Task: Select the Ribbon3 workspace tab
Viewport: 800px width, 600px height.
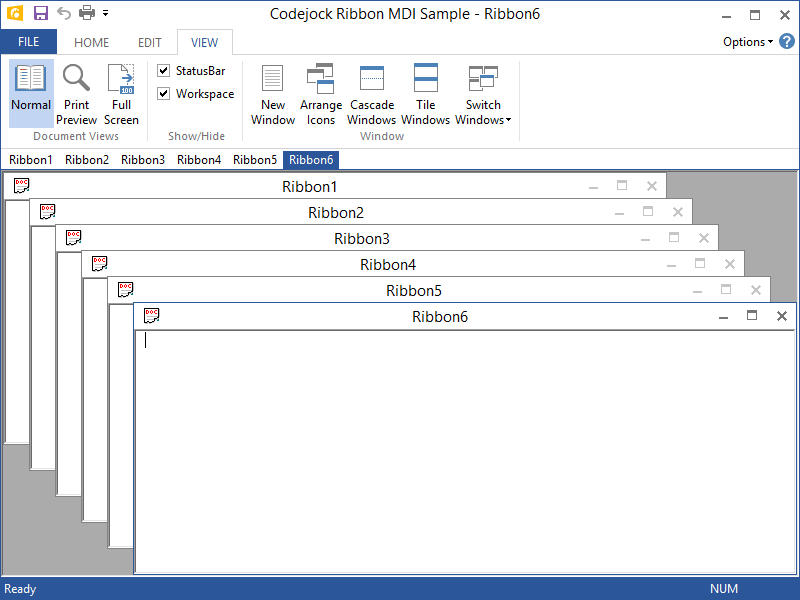Action: tap(143, 160)
